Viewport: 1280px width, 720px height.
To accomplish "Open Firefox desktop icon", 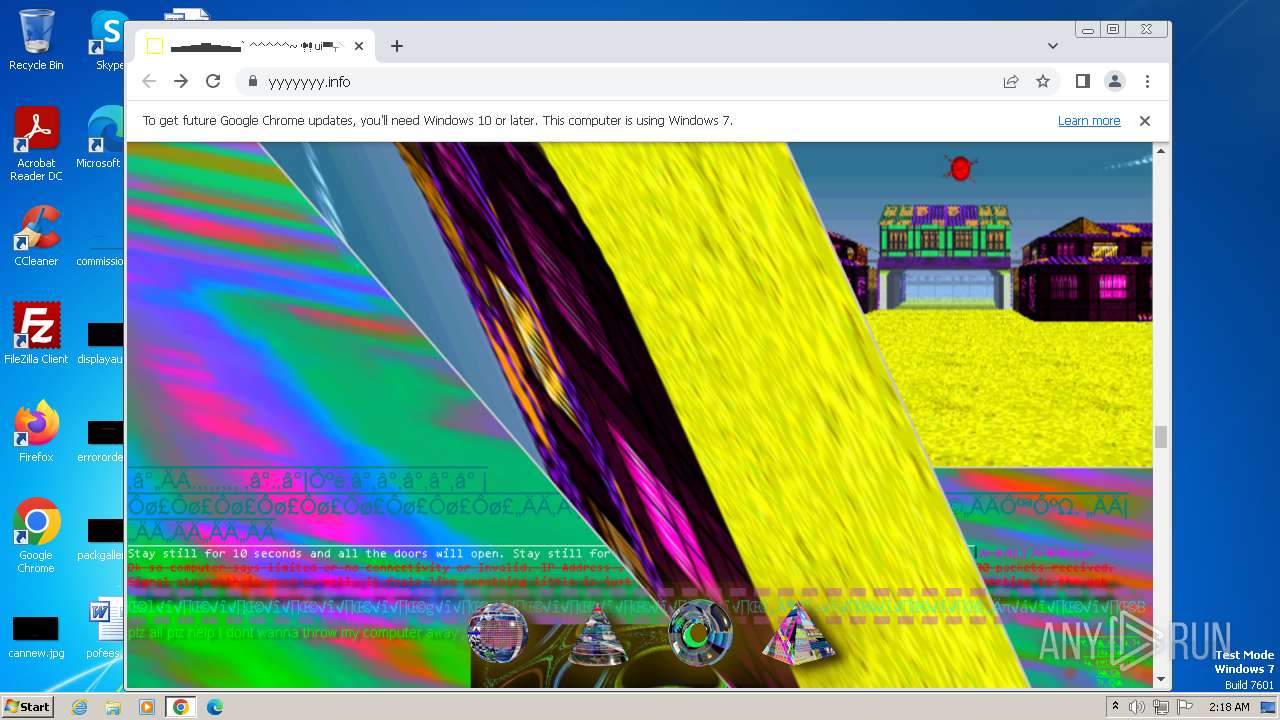I will 36,431.
